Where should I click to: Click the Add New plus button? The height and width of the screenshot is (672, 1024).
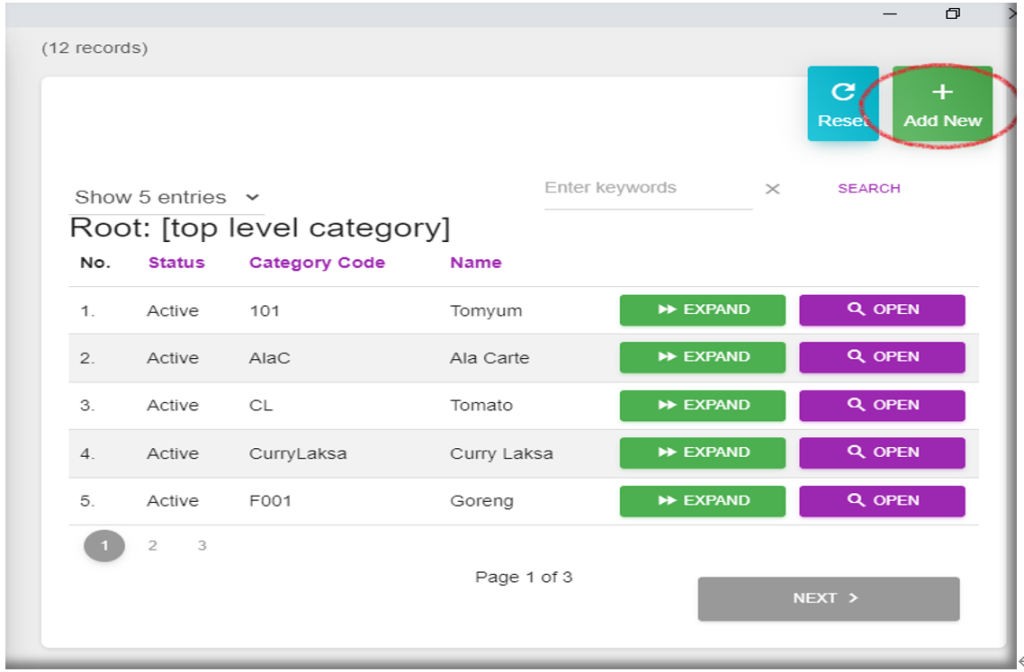click(942, 104)
